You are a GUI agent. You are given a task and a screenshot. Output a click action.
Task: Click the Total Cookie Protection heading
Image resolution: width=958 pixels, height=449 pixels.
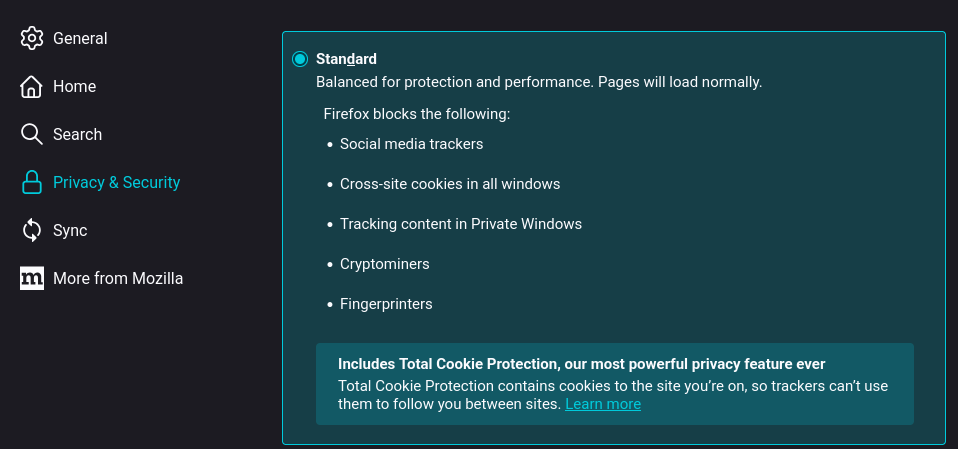[581, 364]
